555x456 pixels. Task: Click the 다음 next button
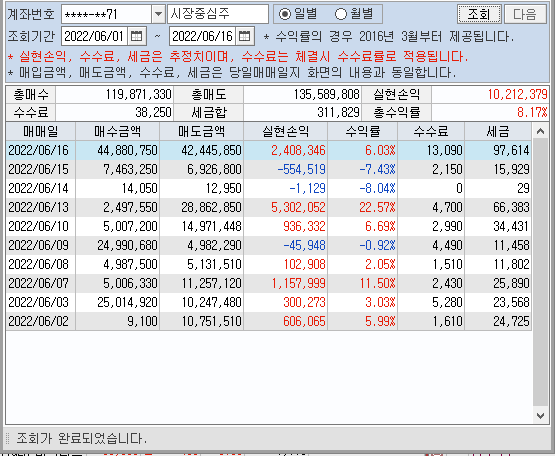click(525, 14)
